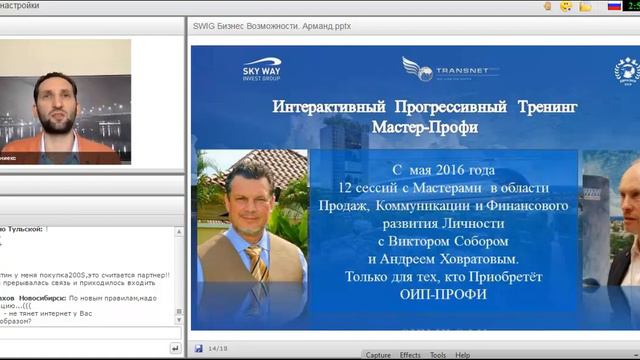
Task: Click the save disk icon below slide
Action: tap(199, 348)
